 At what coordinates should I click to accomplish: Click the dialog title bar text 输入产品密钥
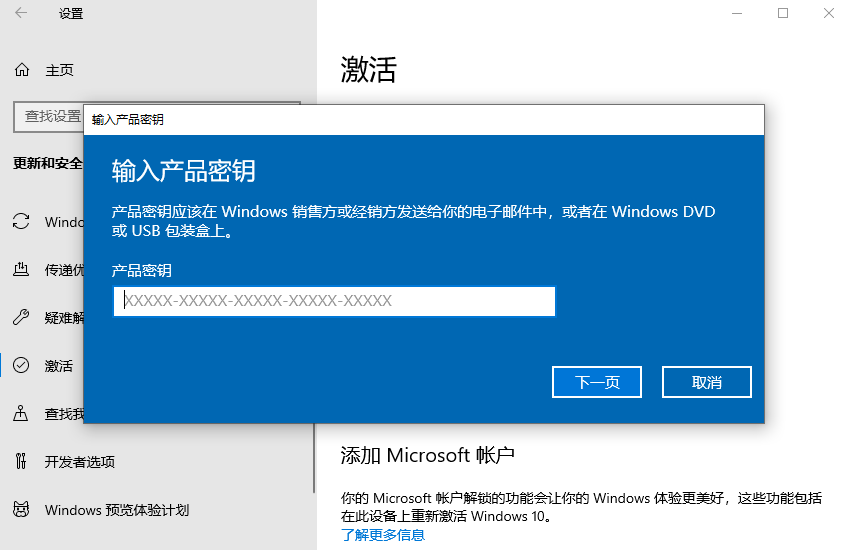click(x=127, y=119)
